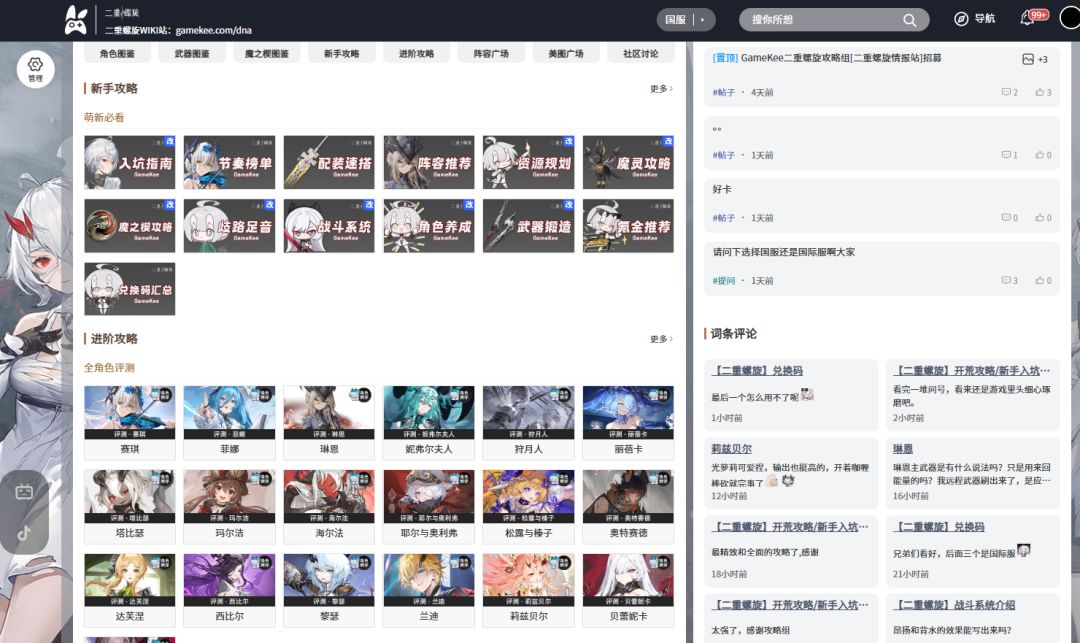Image resolution: width=1080 pixels, height=643 pixels.
Task: Open the gamekee.com/dna wiki site title
Action: 178,30
